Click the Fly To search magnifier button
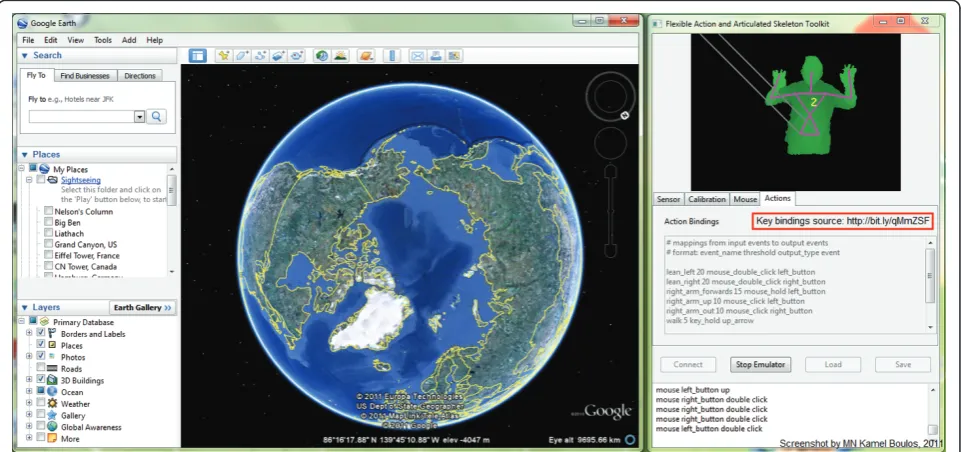Viewport: 961px width, 452px height. click(x=156, y=117)
